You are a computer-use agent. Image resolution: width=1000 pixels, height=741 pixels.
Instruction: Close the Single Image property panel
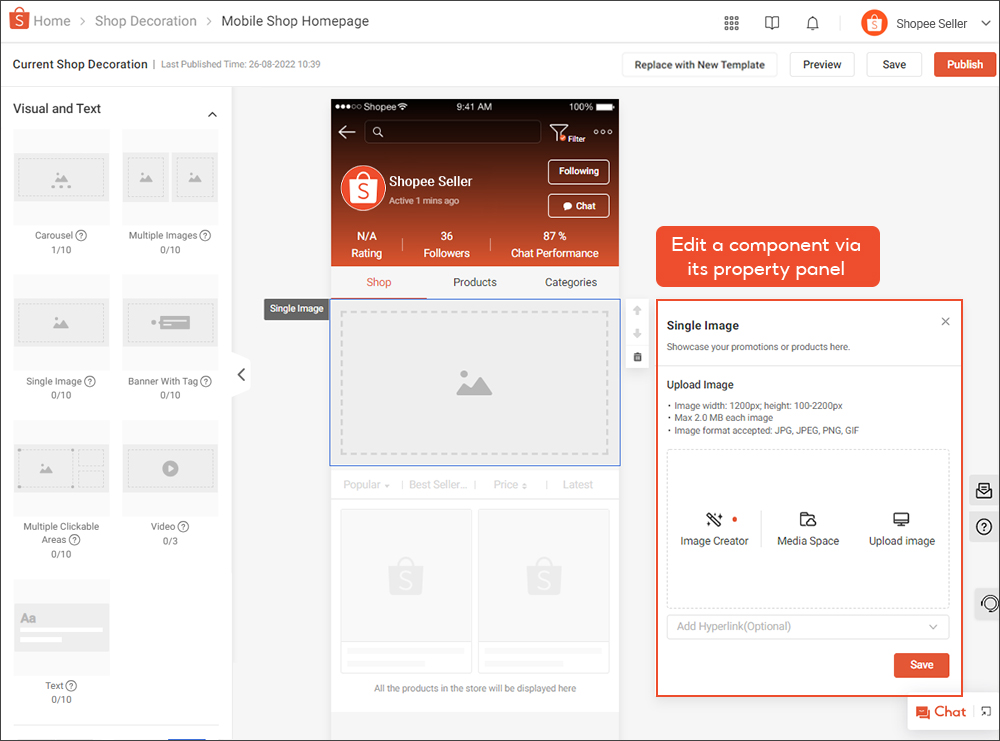coord(945,322)
